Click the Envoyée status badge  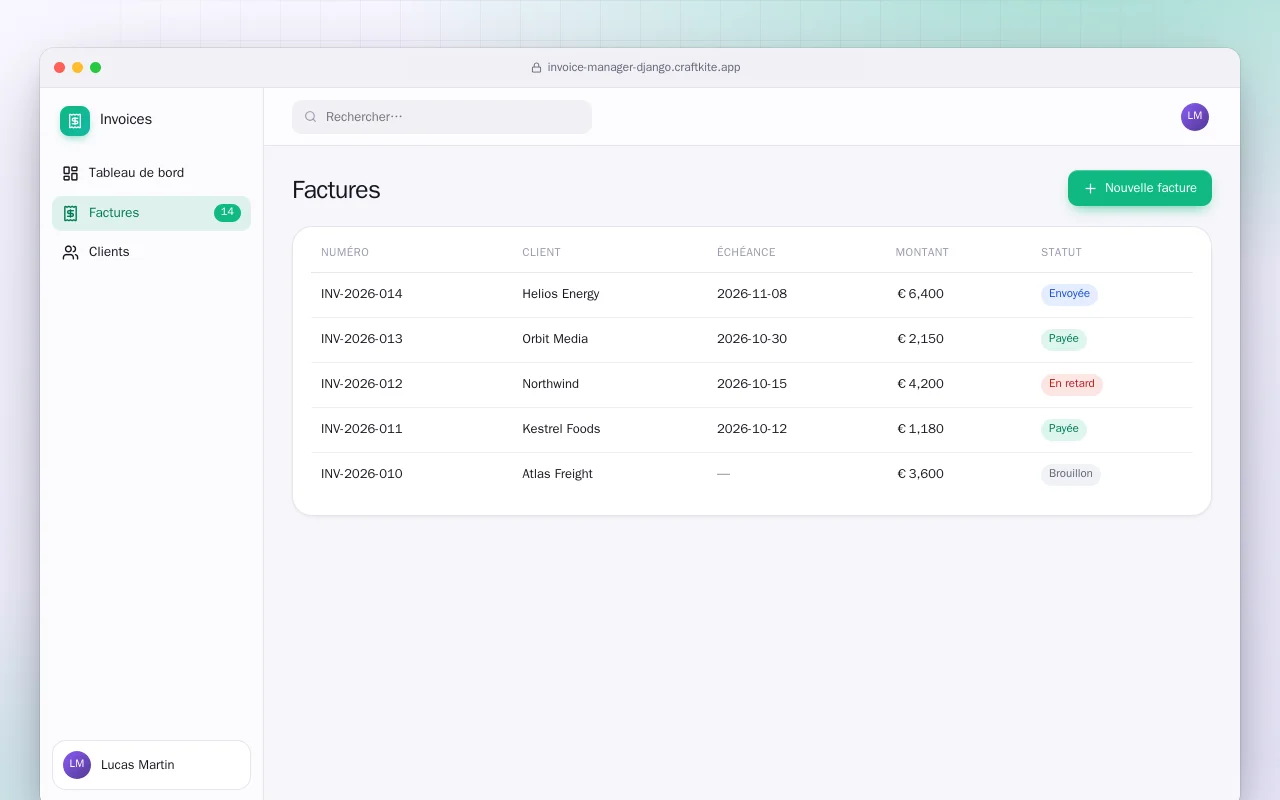[1069, 294]
